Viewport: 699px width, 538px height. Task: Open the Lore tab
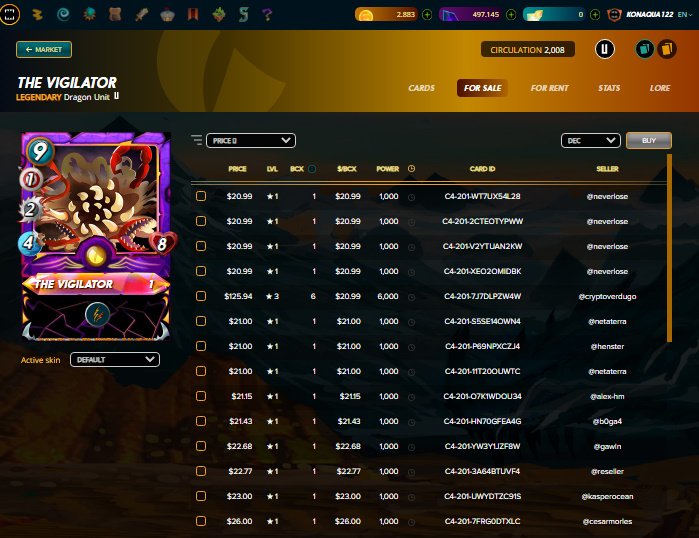coord(660,88)
